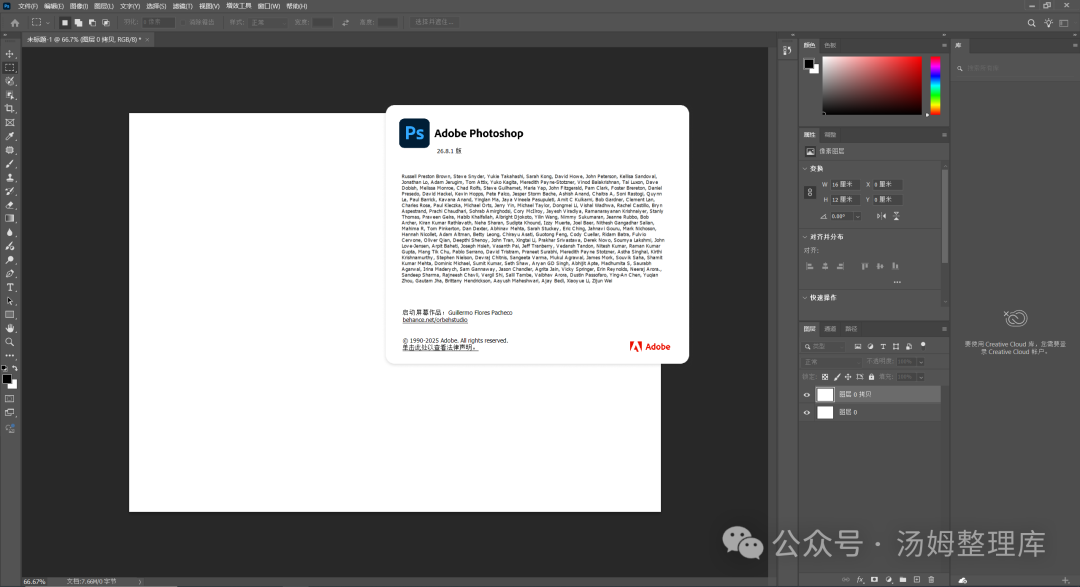Screen dimensions: 1080x587
Task: Select the Move tool
Action: coord(10,54)
